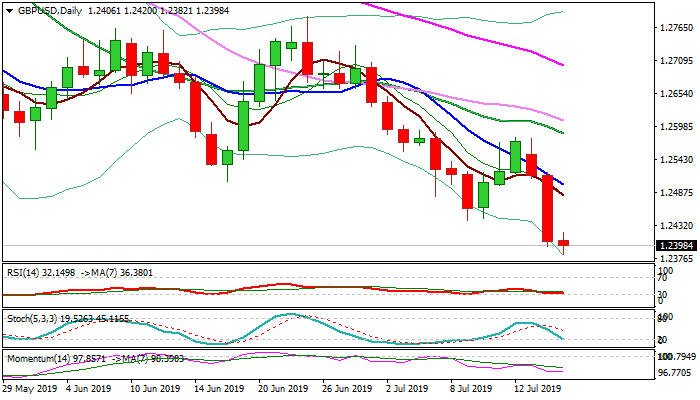Screen dimensions: 700x400
Task: Click the 1.23765 price scale value
Action: point(677,259)
